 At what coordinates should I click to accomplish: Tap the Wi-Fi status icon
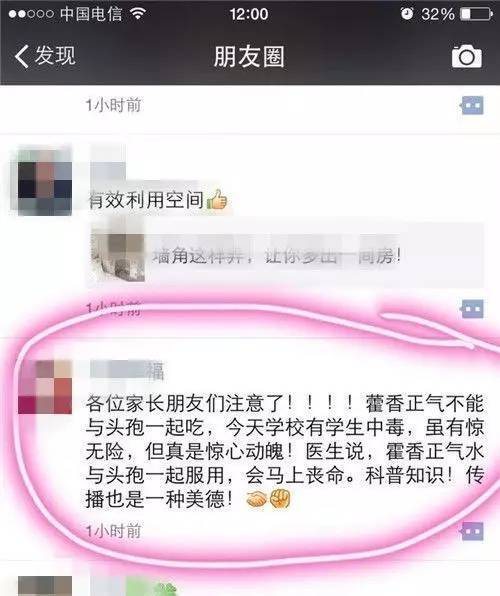[x=138, y=13]
